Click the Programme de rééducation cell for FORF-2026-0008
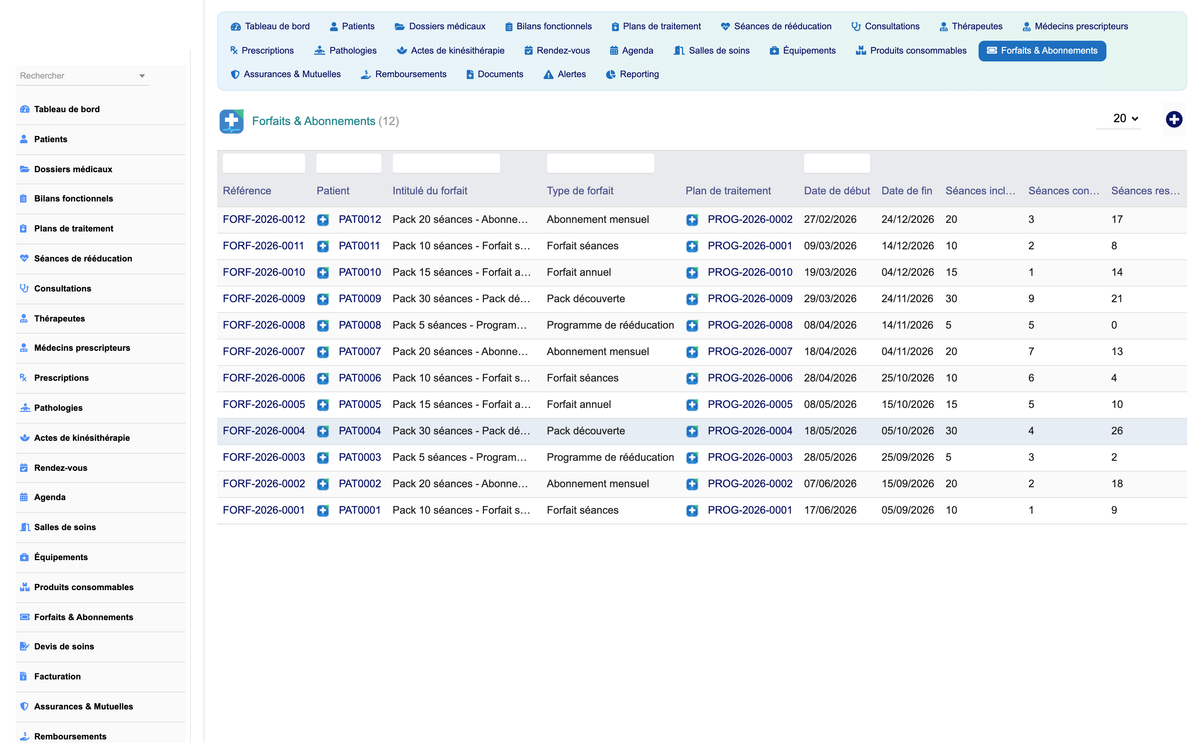 point(610,325)
